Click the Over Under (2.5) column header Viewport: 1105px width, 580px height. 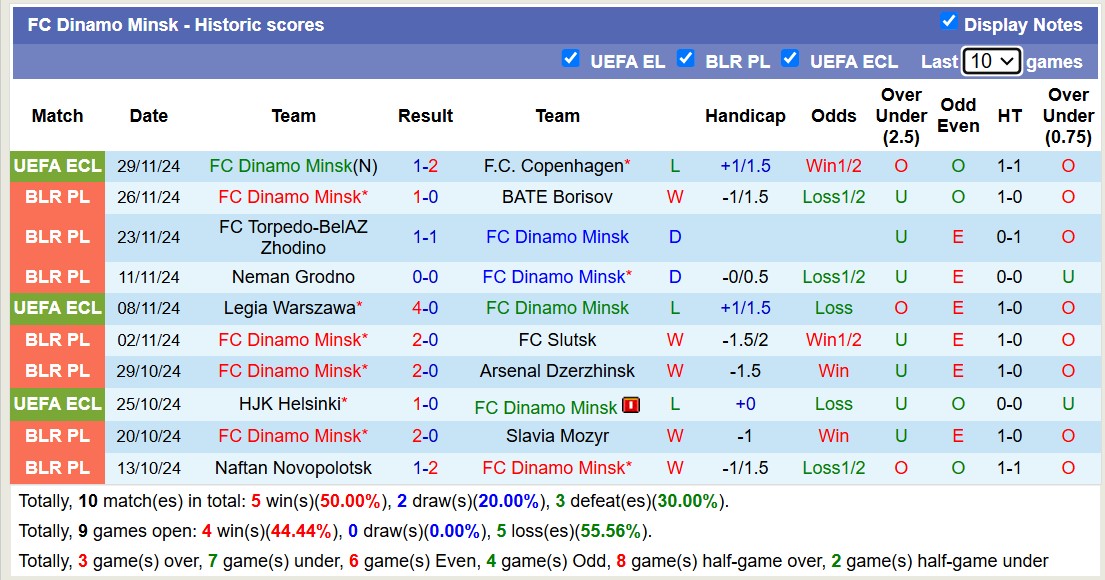tap(901, 116)
